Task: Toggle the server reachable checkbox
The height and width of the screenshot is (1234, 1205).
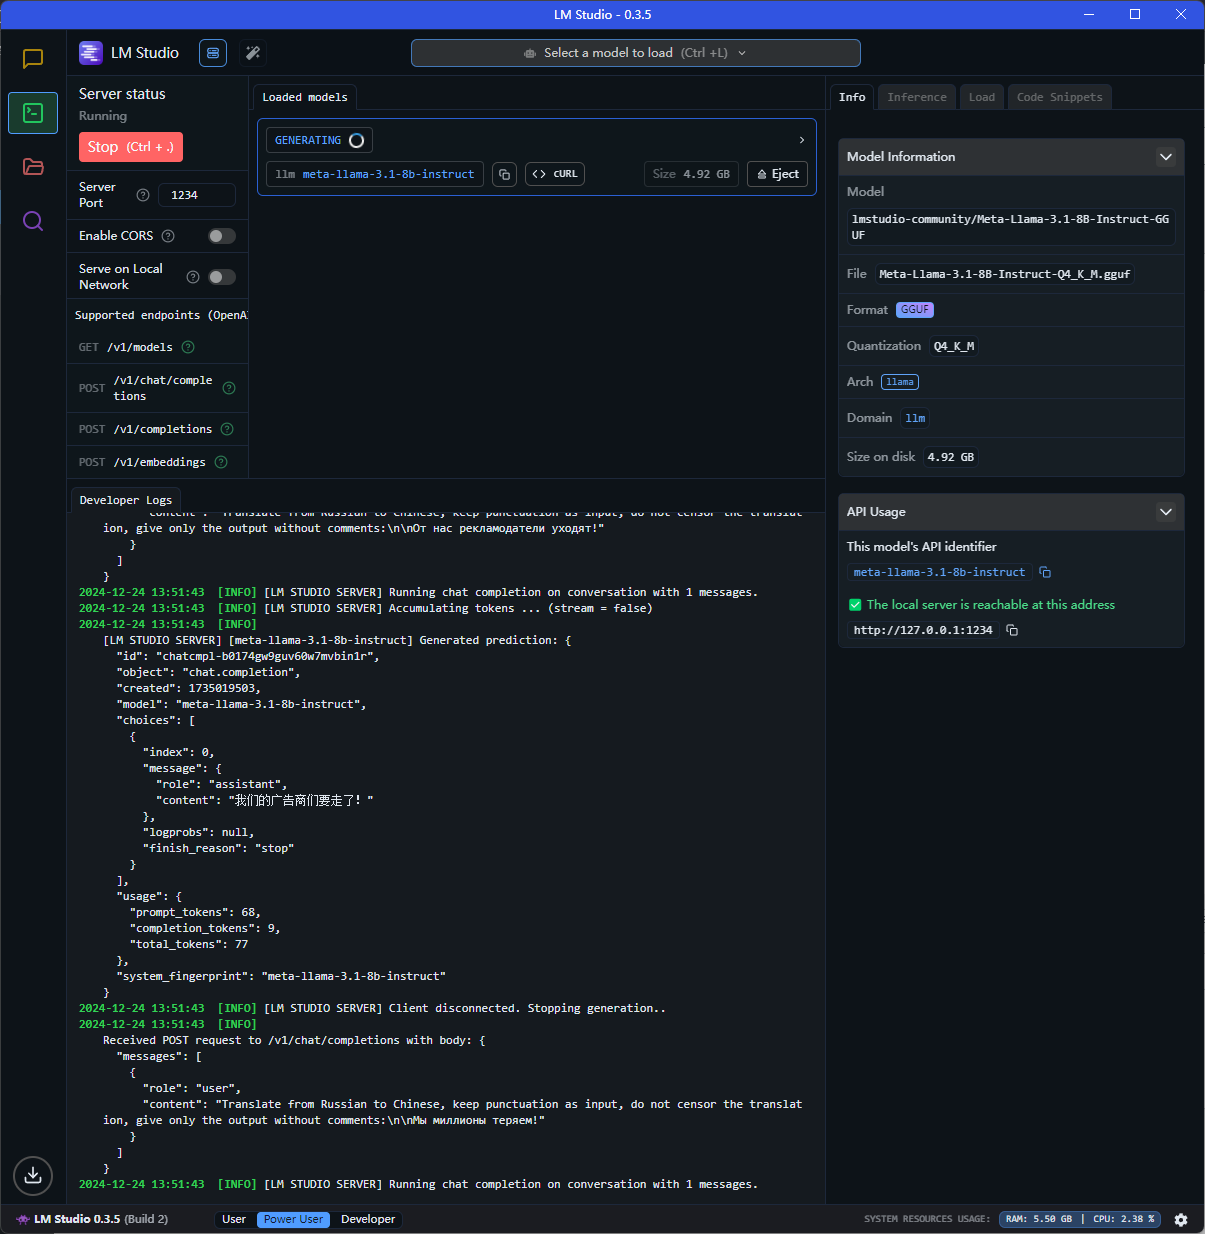Action: [855, 605]
